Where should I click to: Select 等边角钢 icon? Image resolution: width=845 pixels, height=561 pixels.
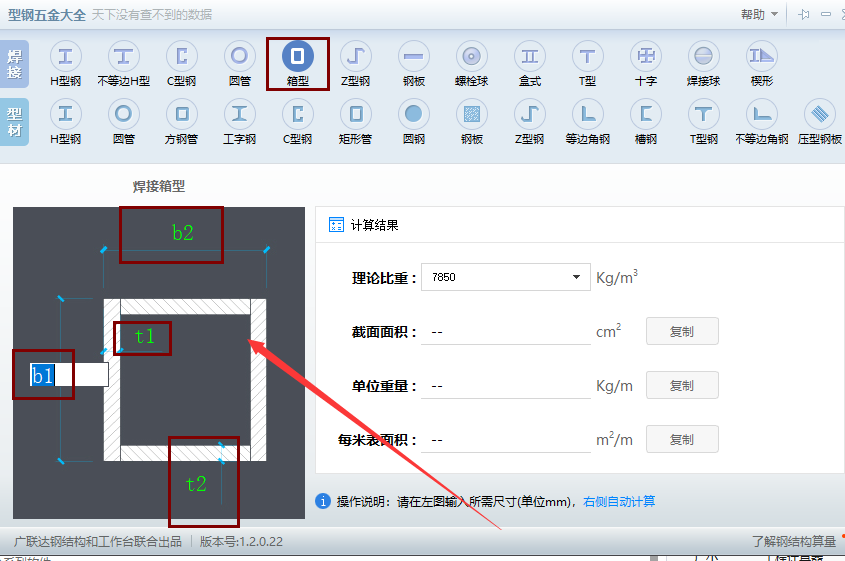(587, 114)
